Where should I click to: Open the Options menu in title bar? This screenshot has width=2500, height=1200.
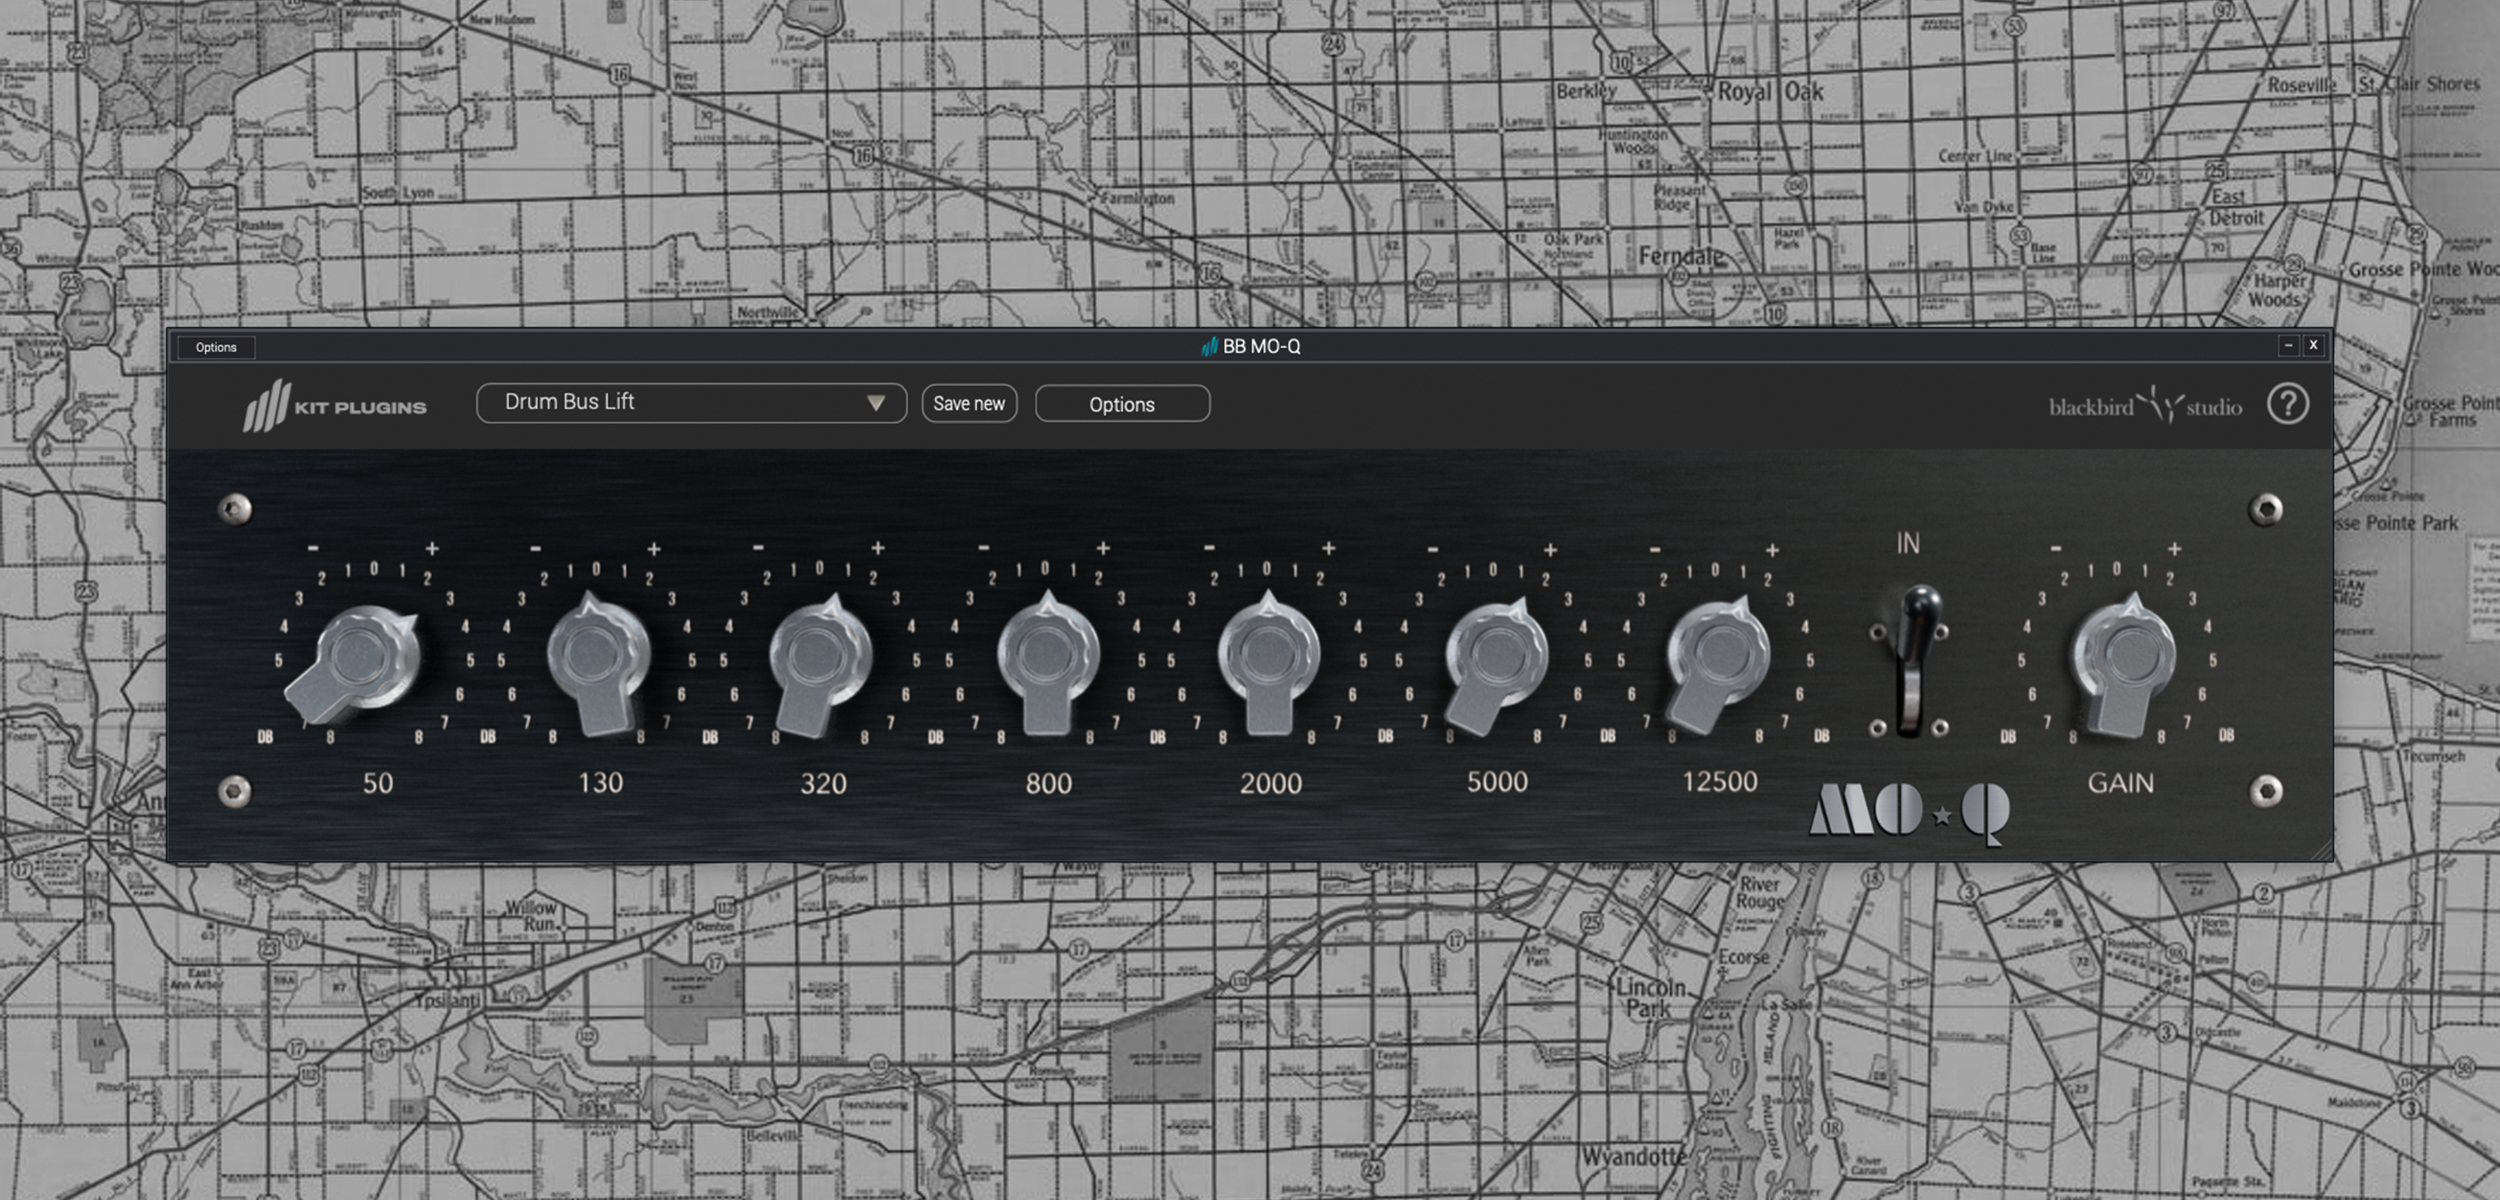pos(216,347)
